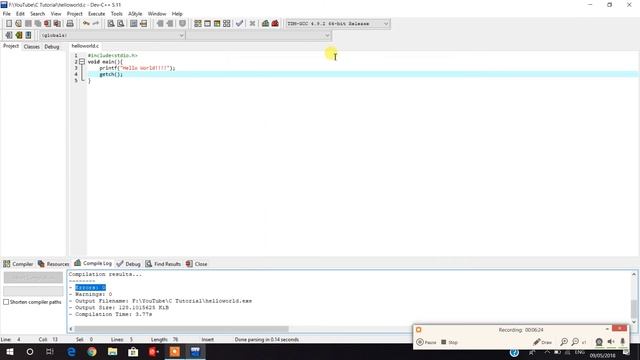Open the empty function list dropdown
640x360 pixels.
(x=259, y=36)
